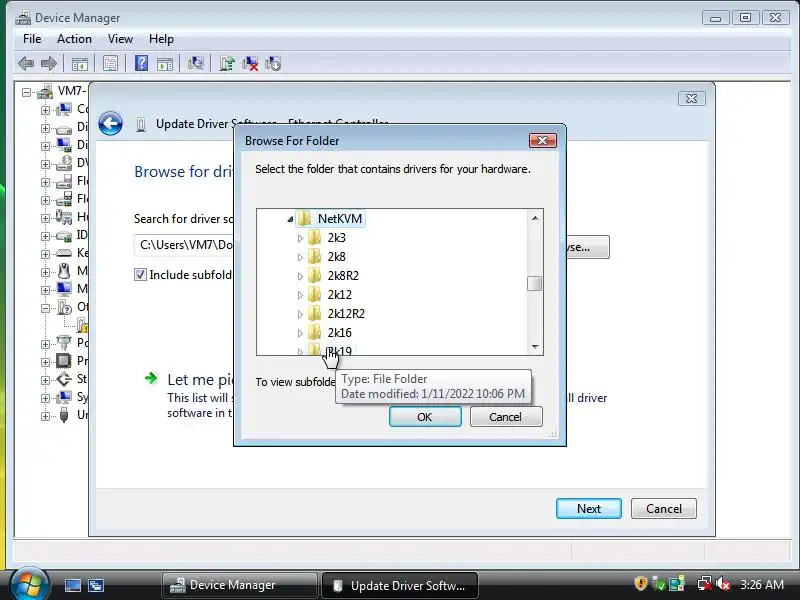Image resolution: width=800 pixels, height=600 pixels.
Task: Click Switch between windows quick launch icon
Action: (95, 585)
